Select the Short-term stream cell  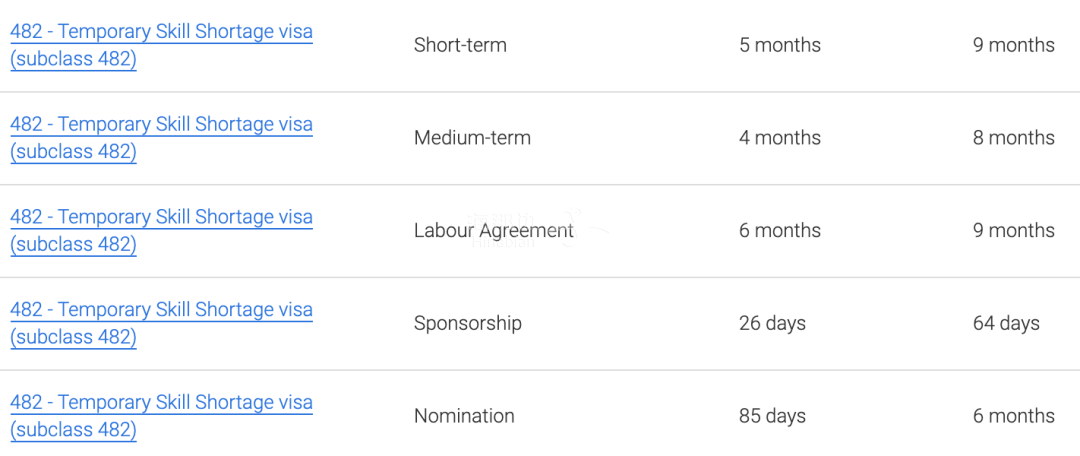[x=460, y=45]
